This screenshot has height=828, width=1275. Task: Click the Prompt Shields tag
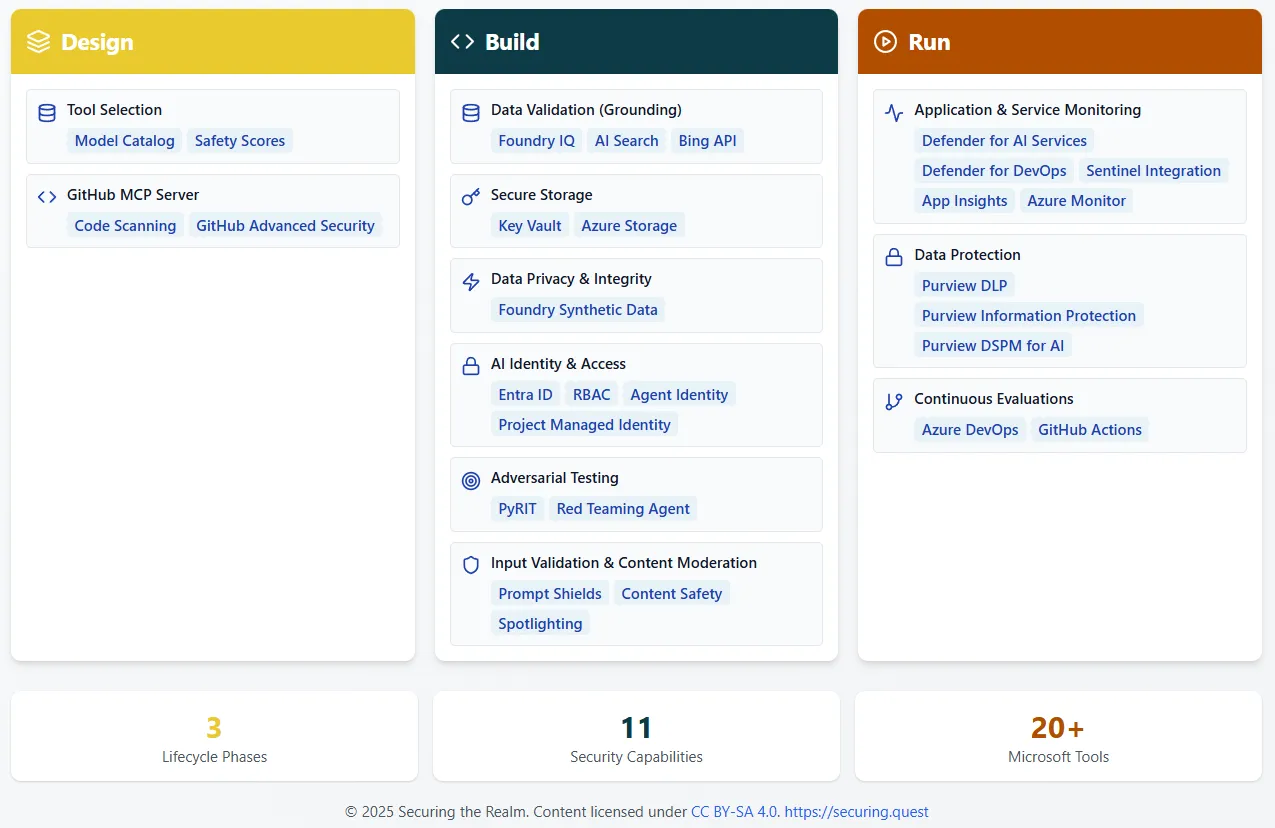pos(550,593)
